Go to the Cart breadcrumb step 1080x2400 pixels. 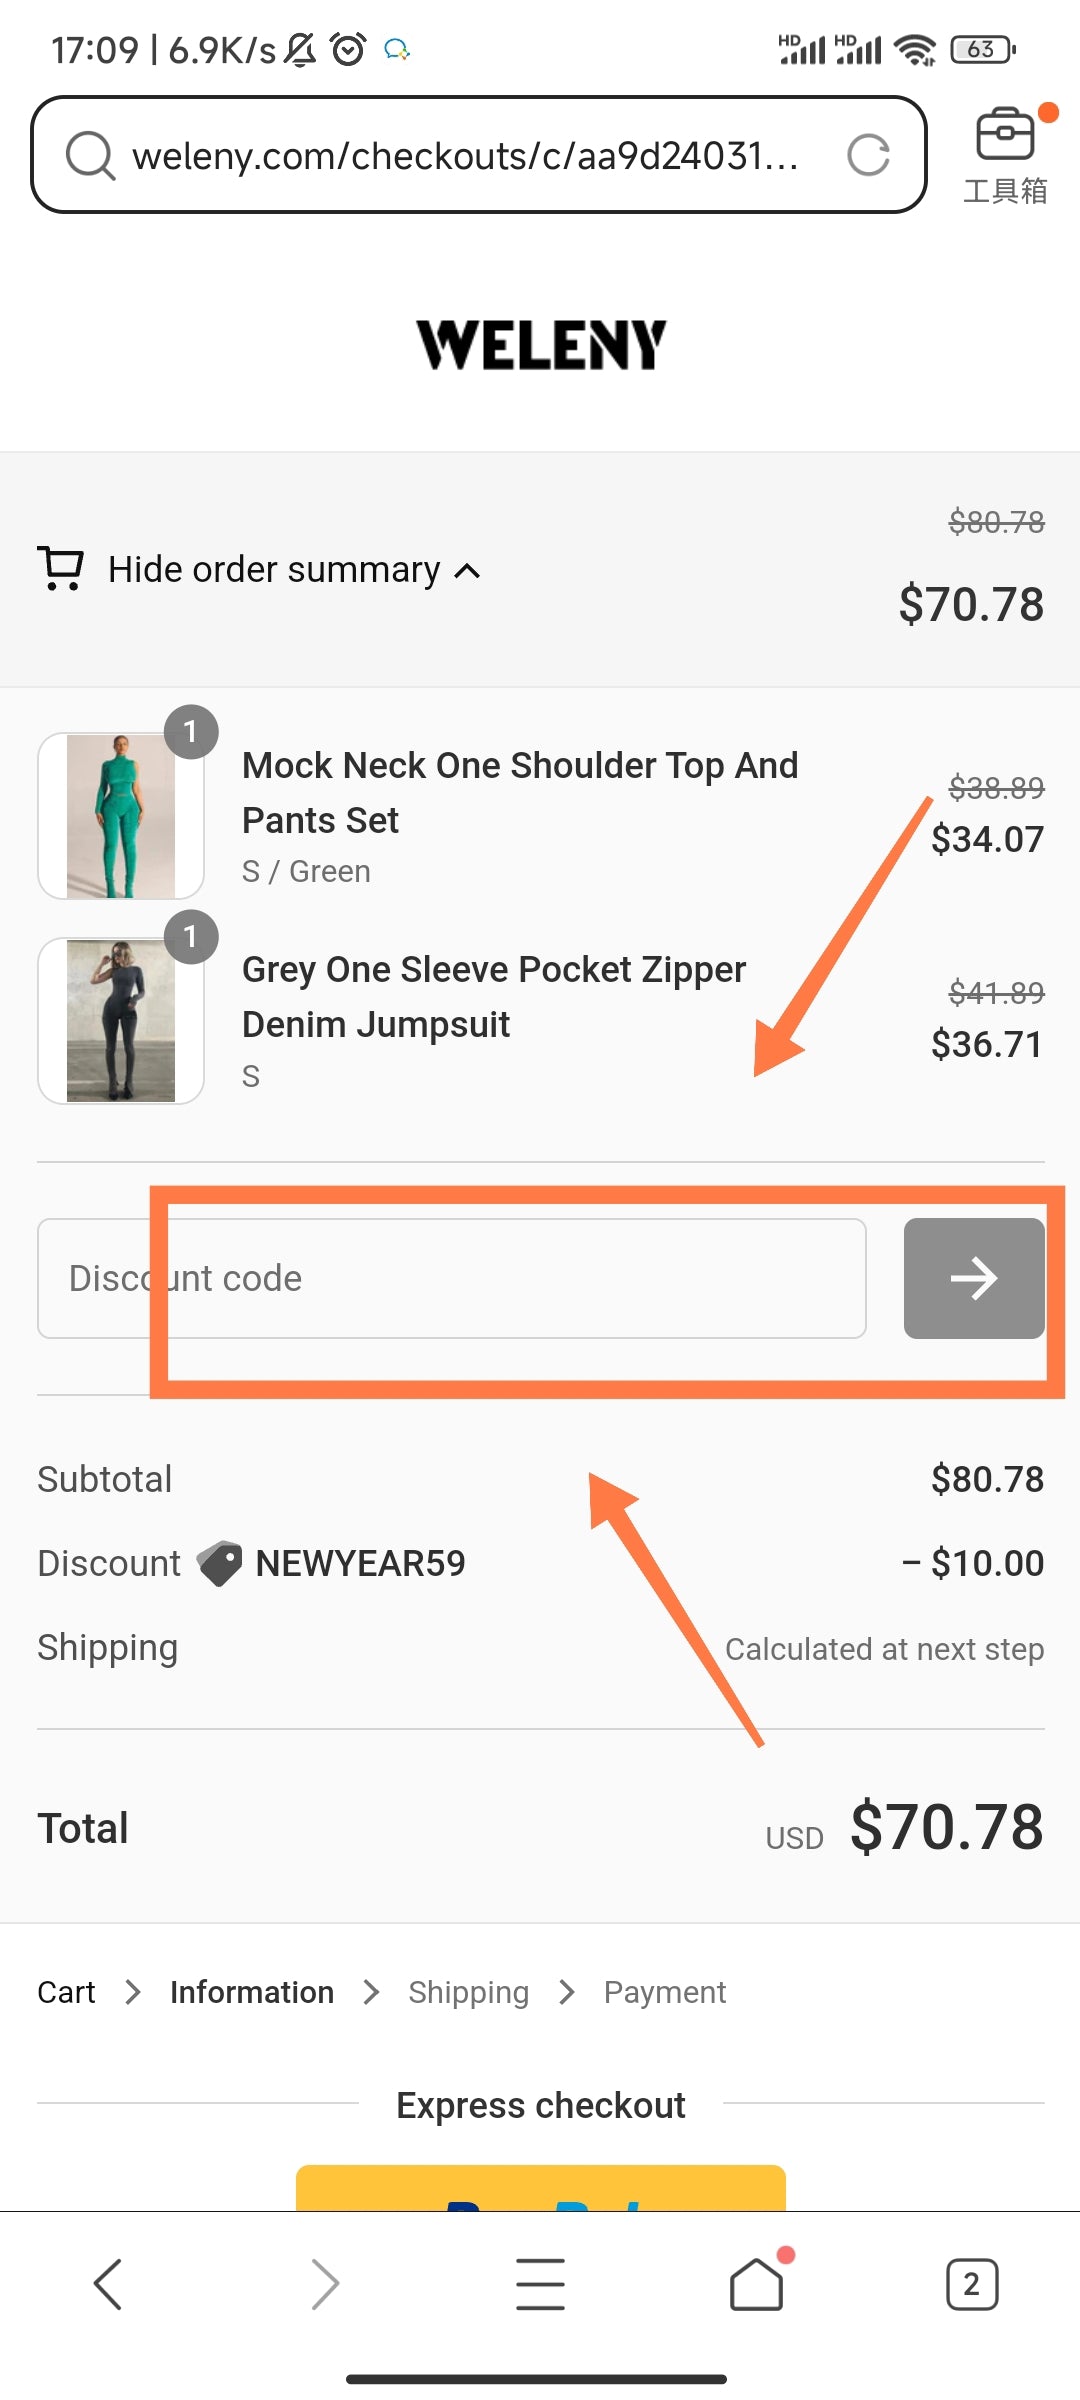coord(66,1992)
